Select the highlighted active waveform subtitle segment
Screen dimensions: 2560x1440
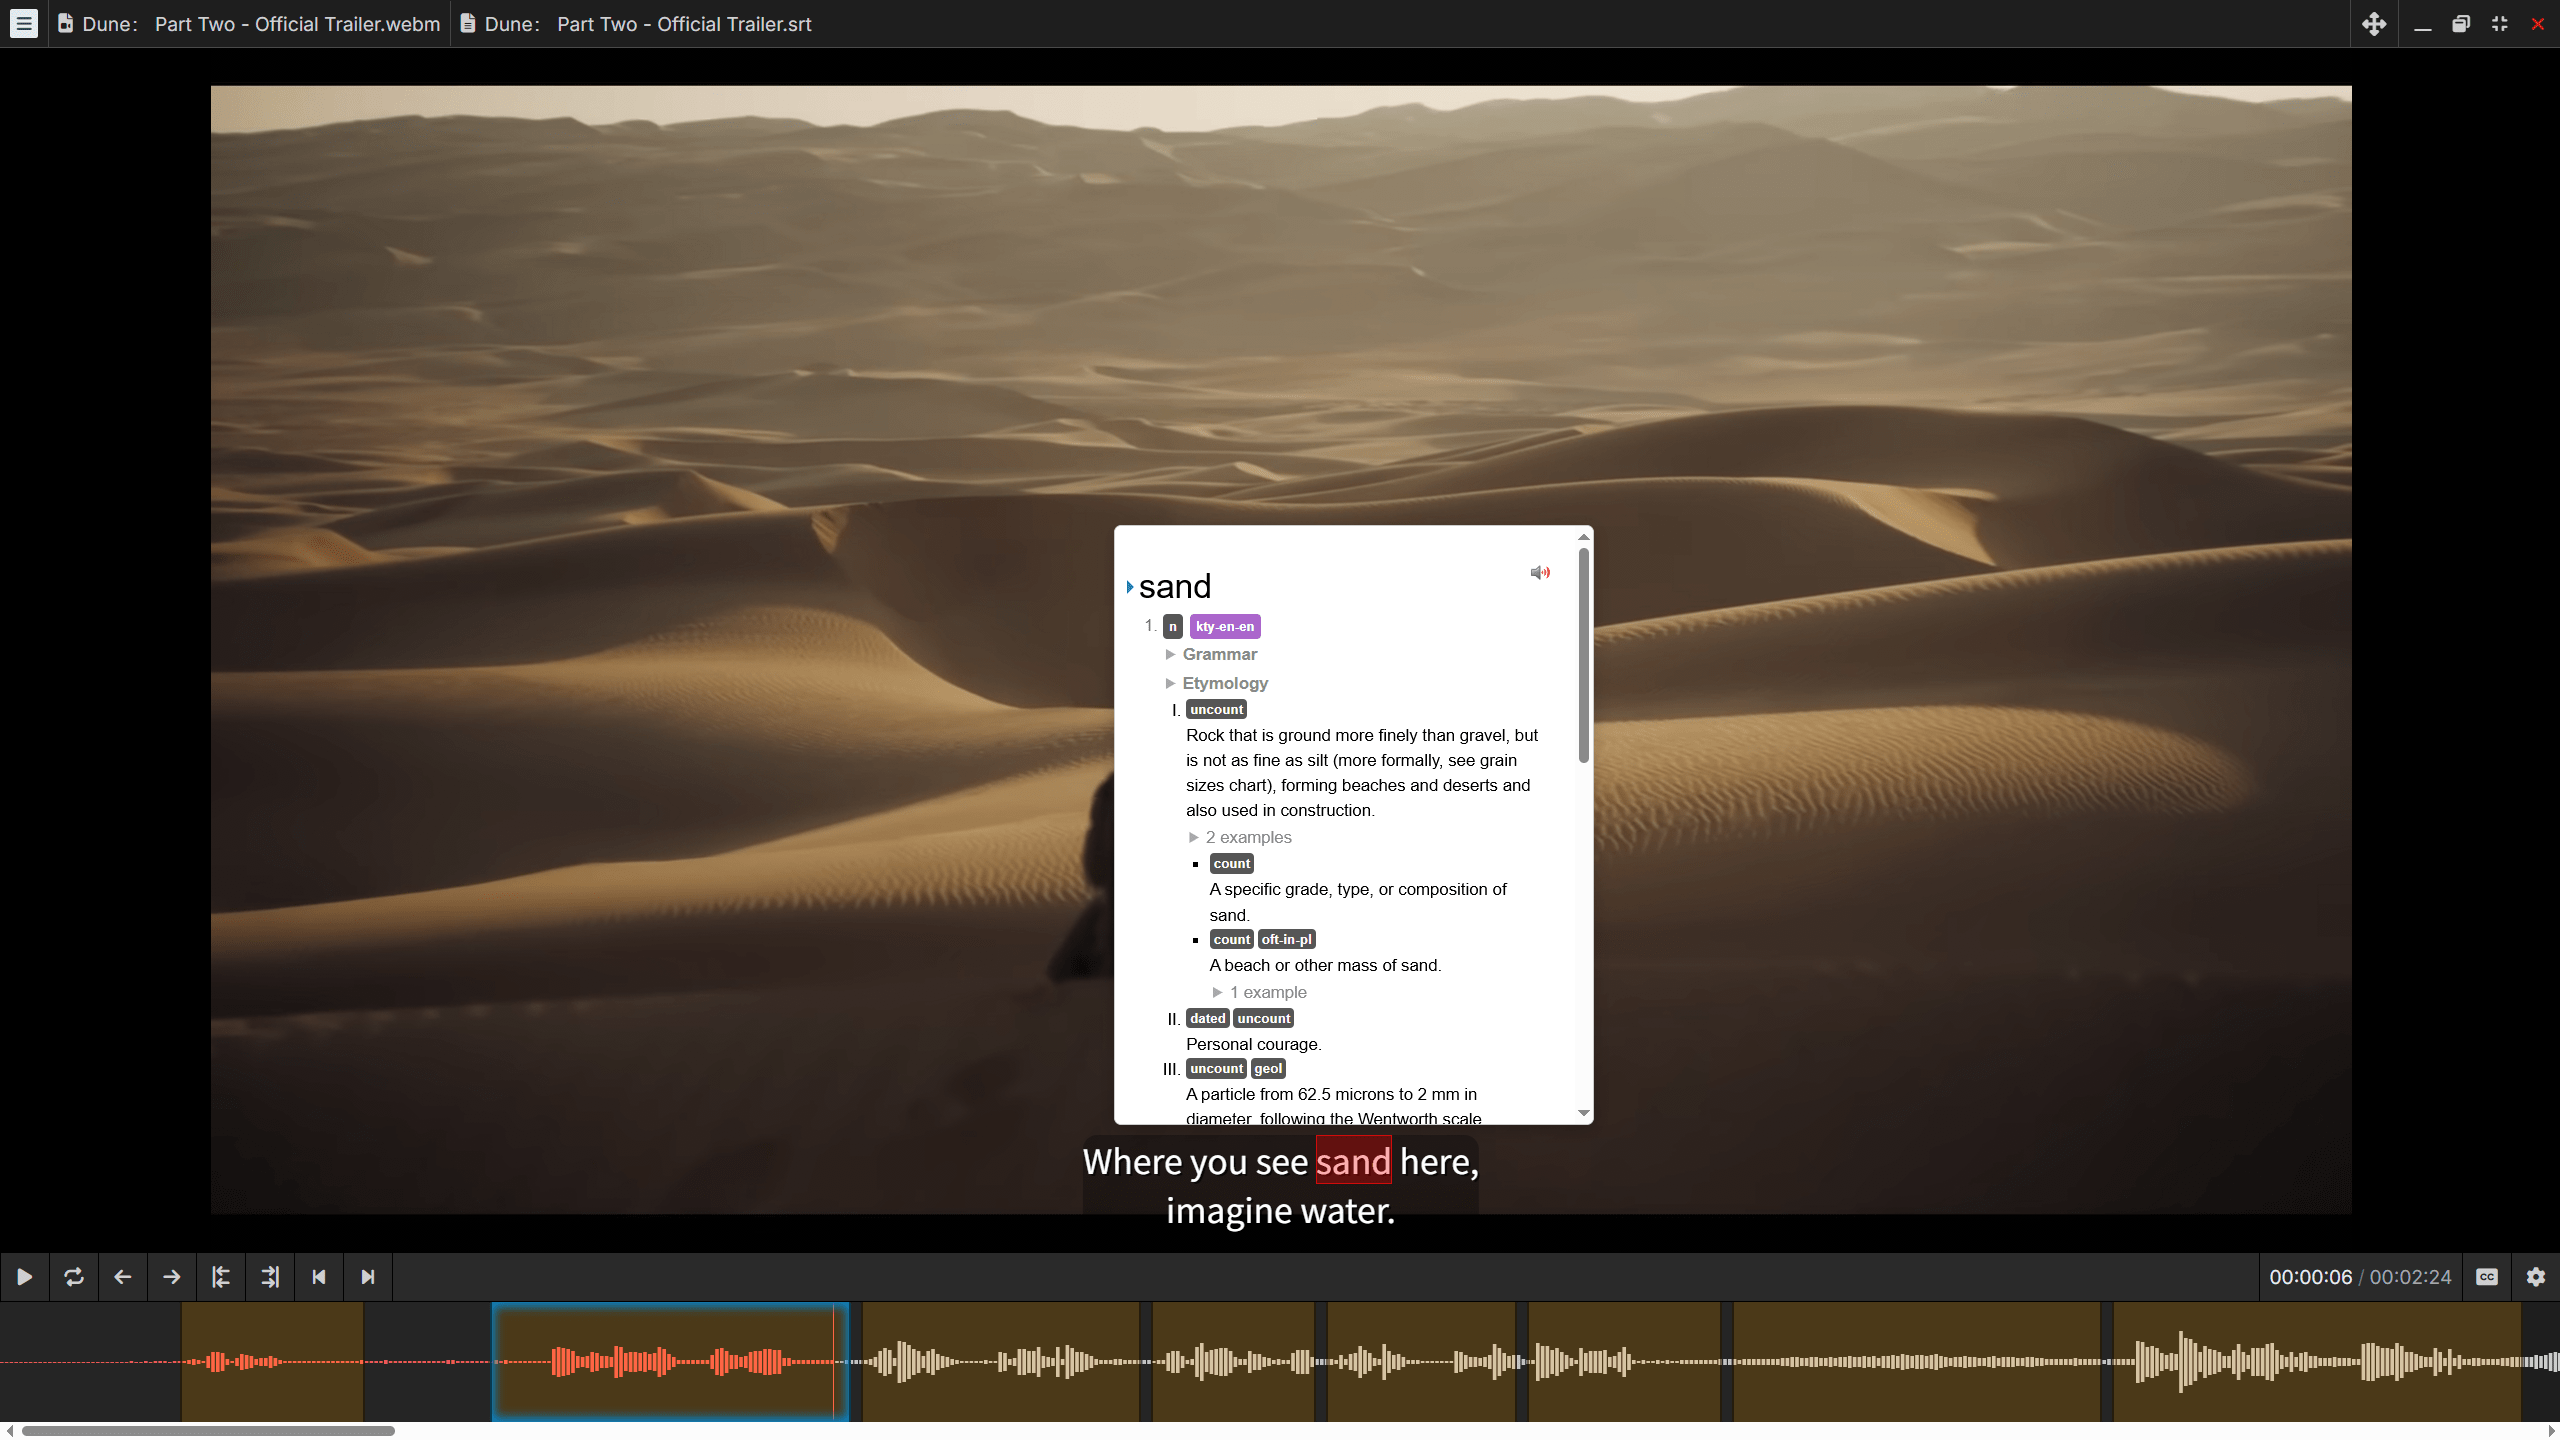point(670,1361)
